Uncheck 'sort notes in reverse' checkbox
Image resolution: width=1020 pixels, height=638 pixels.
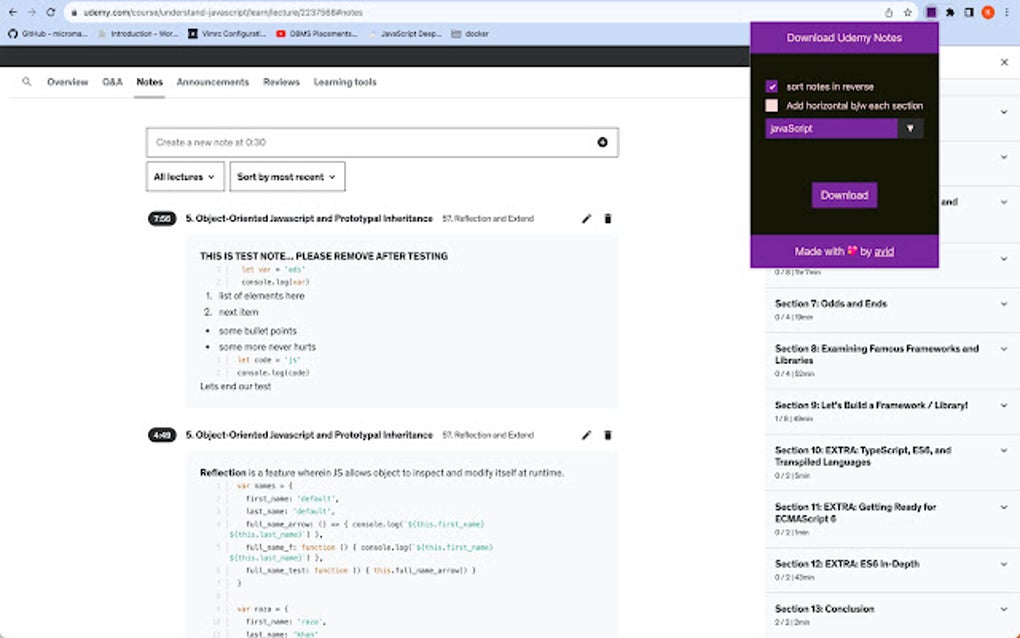pos(771,87)
